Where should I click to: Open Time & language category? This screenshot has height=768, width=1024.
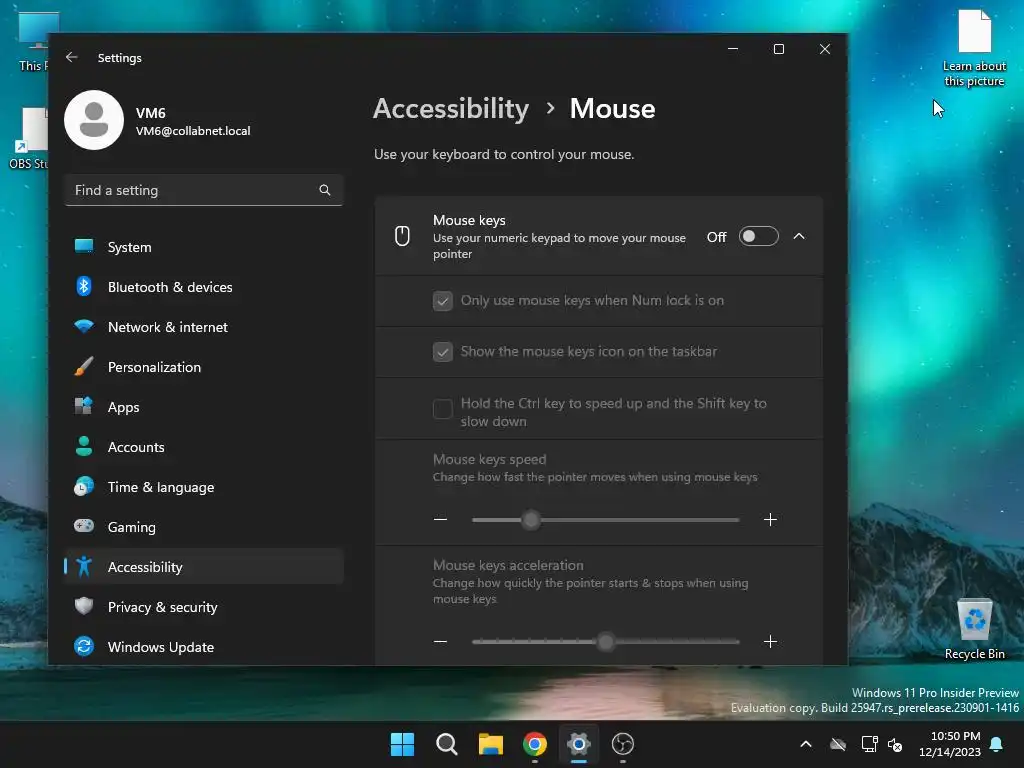[x=204, y=487]
